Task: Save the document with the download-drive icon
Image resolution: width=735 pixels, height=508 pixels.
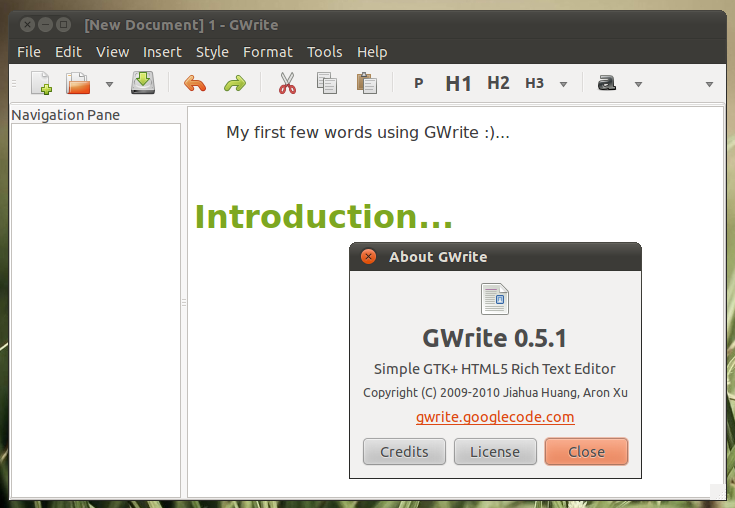Action: pos(143,83)
